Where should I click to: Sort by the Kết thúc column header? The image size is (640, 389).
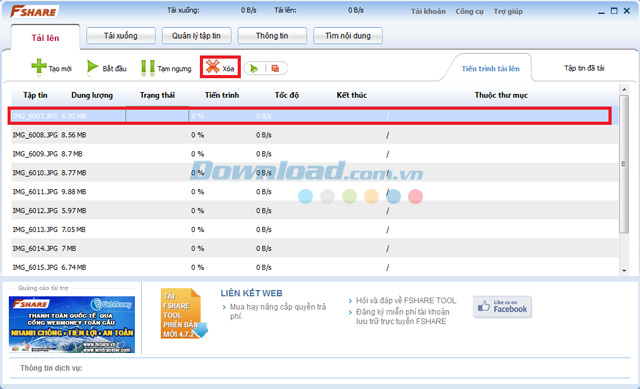point(351,95)
